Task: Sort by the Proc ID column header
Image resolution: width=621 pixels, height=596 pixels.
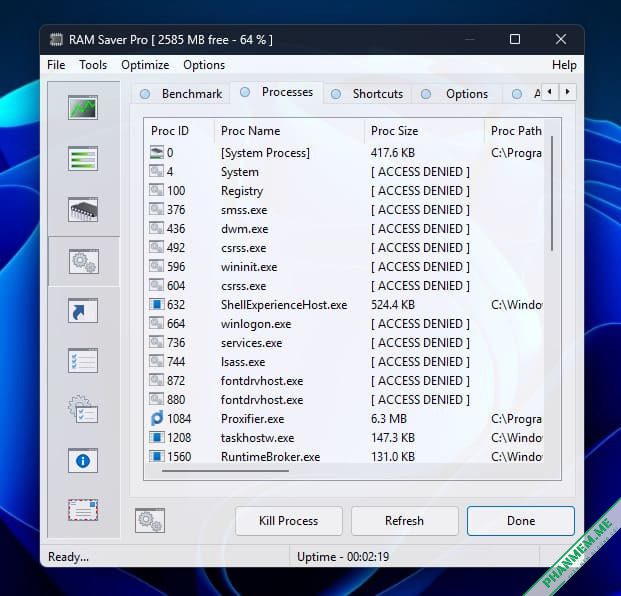Action: [179, 131]
